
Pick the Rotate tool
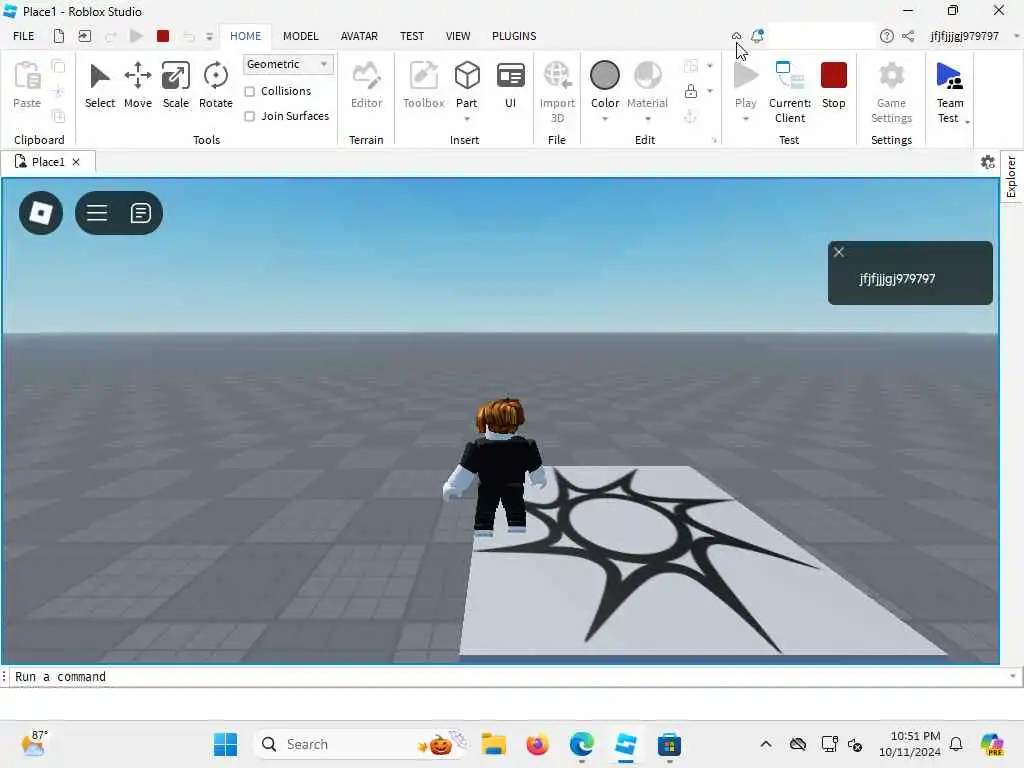tap(216, 86)
